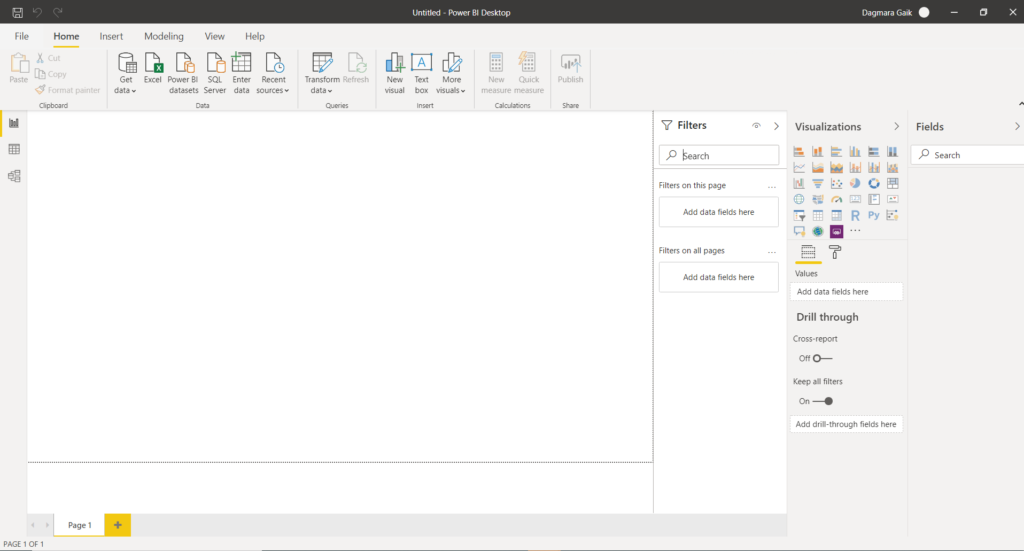
Task: Select the clustered column chart visual
Action: (855, 151)
